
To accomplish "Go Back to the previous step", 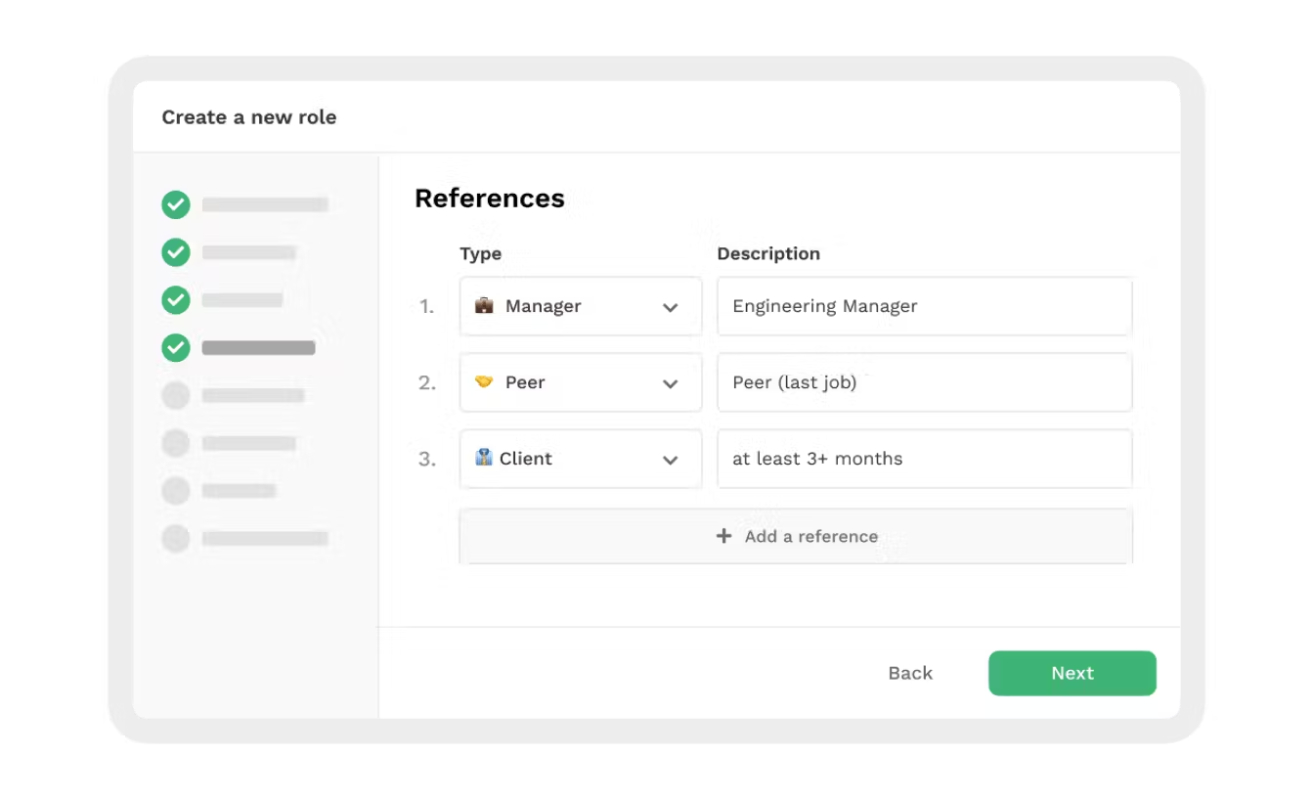I will point(910,673).
